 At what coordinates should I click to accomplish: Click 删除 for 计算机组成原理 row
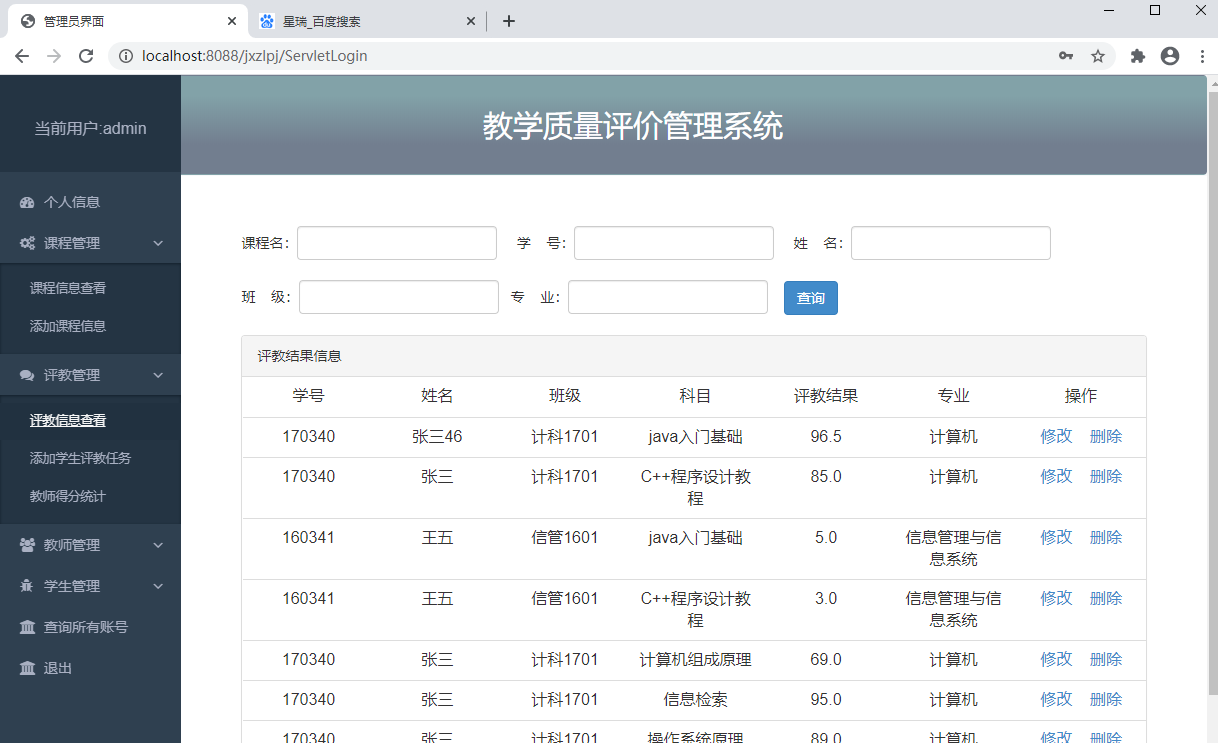[1106, 659]
